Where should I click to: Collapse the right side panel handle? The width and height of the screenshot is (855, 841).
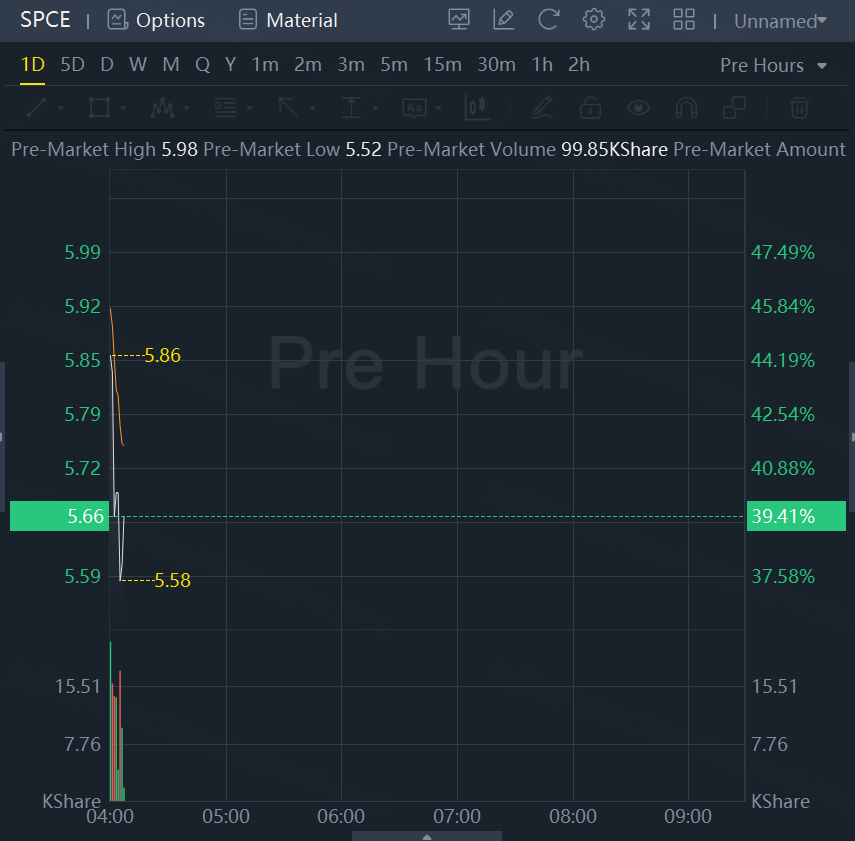[852, 437]
